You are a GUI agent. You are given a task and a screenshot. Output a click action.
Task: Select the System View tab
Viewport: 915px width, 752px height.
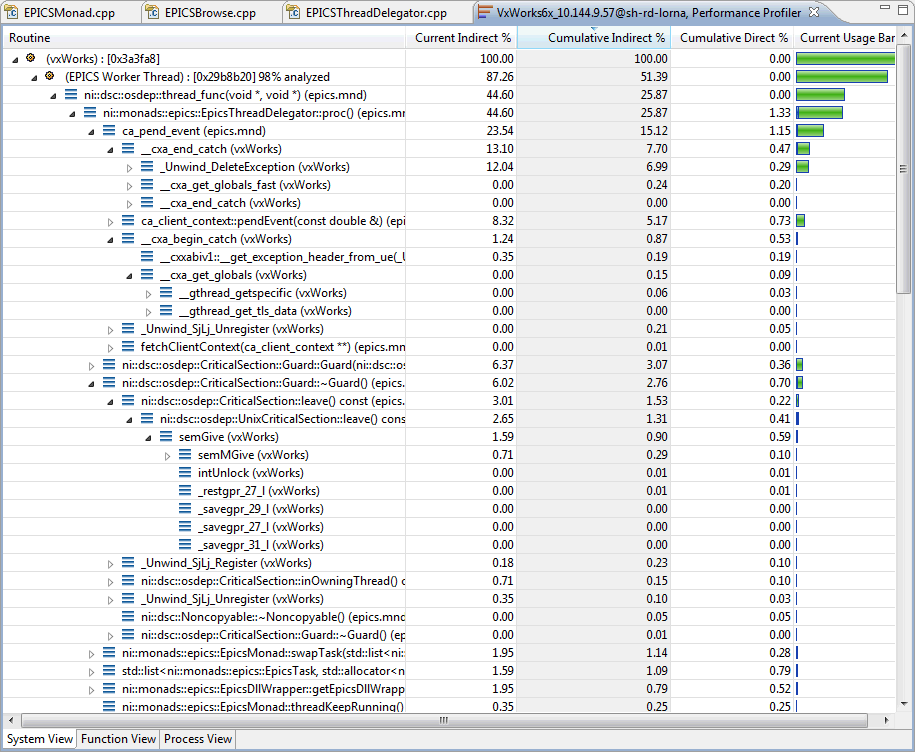40,739
